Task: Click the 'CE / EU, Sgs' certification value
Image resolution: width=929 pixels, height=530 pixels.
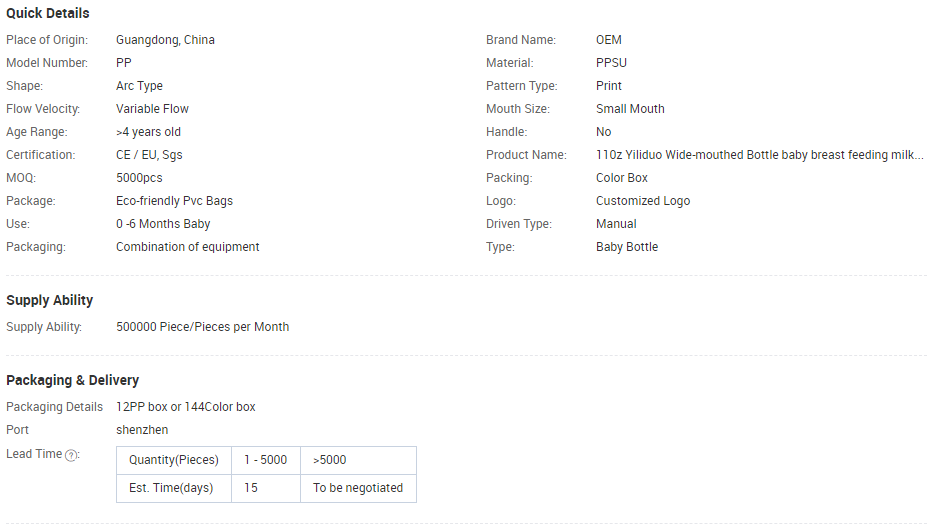Action: [x=149, y=155]
